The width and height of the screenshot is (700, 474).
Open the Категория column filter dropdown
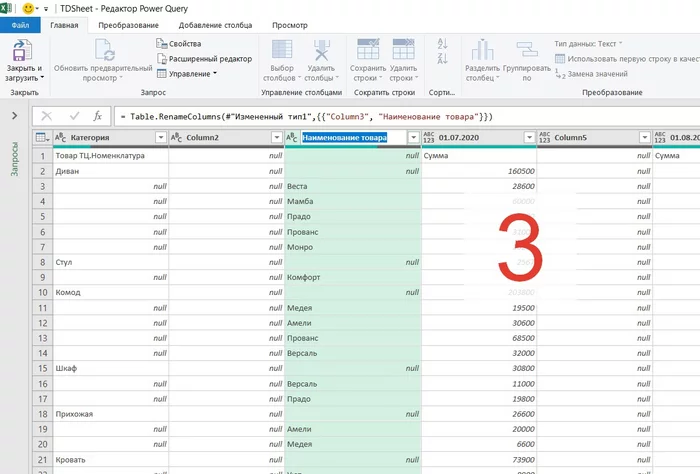161,137
